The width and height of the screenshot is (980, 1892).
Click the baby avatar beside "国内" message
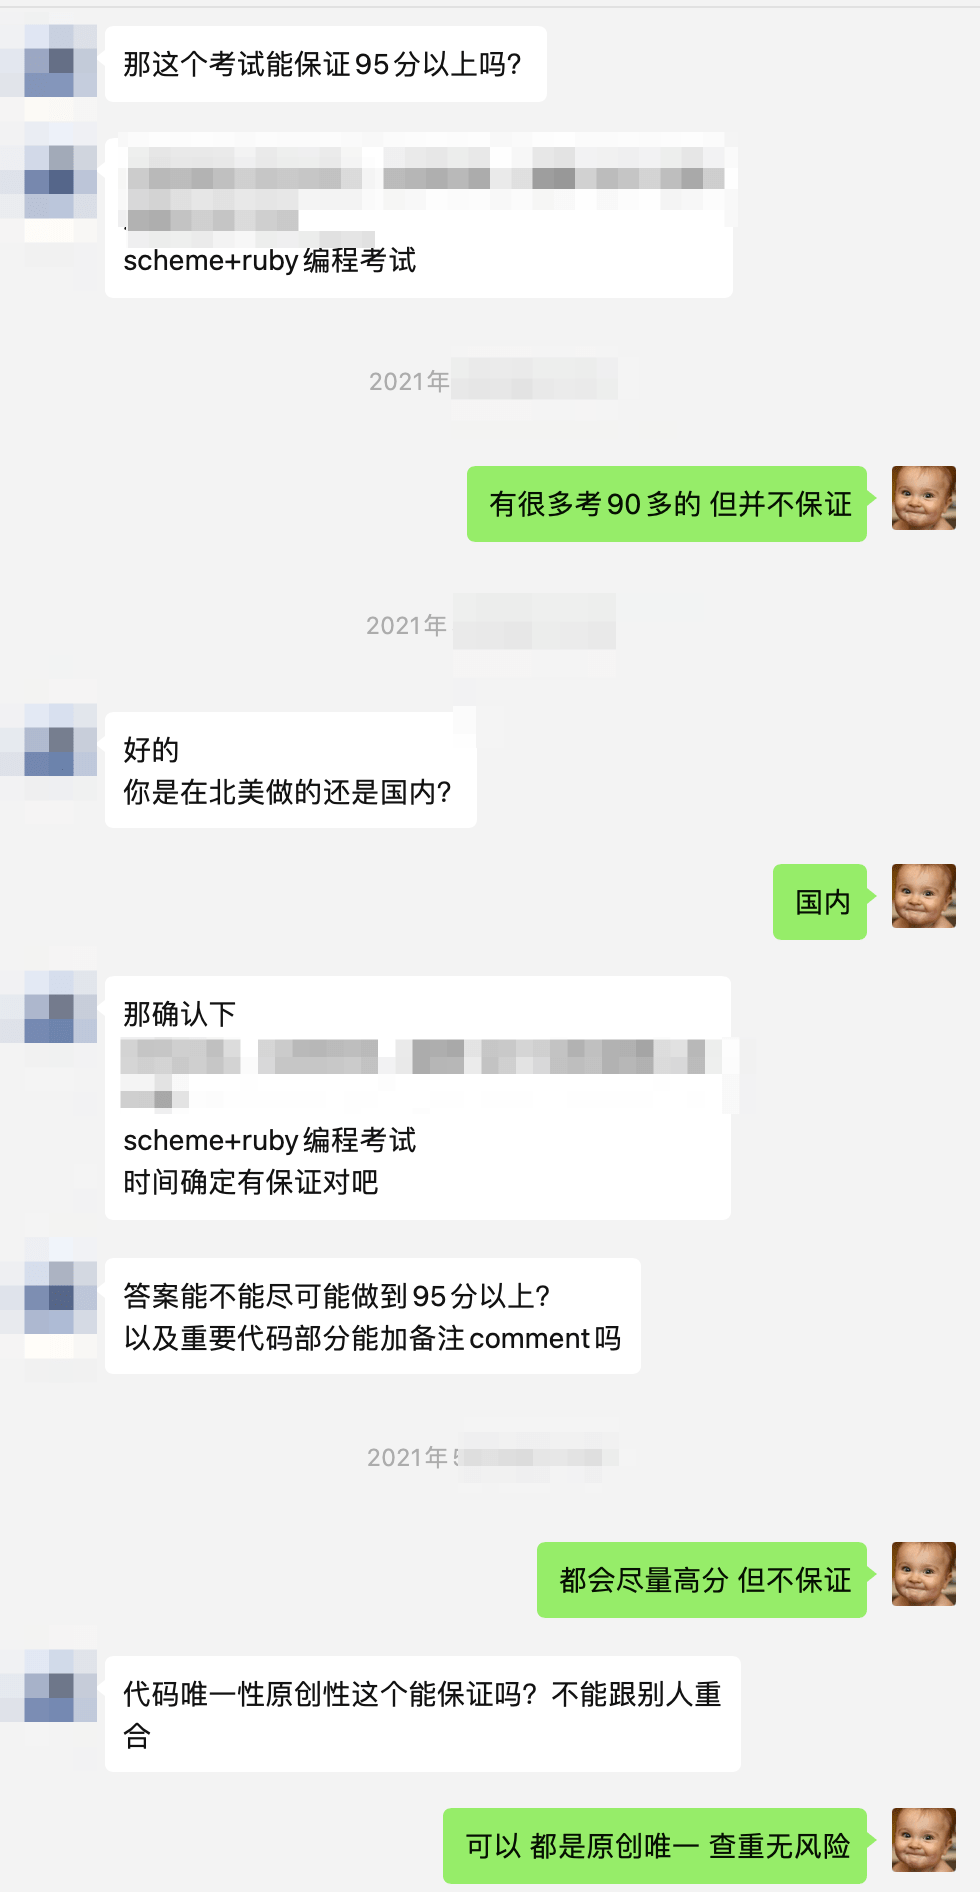tap(923, 896)
